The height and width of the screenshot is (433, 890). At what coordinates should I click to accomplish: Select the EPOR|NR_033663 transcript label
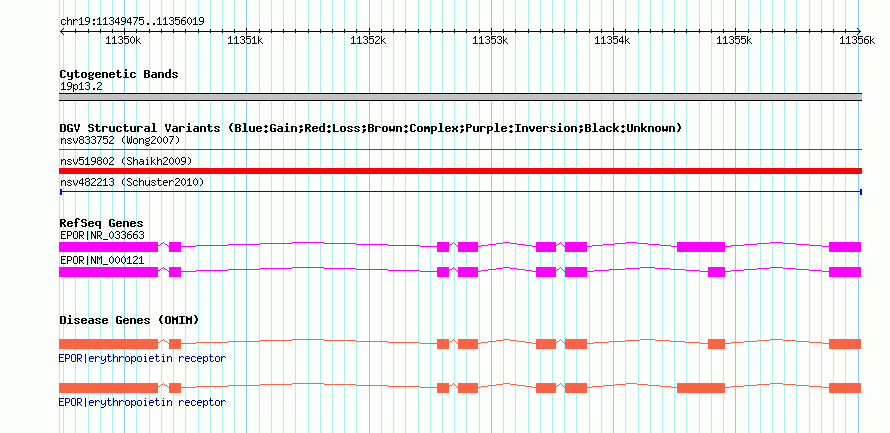[102, 235]
